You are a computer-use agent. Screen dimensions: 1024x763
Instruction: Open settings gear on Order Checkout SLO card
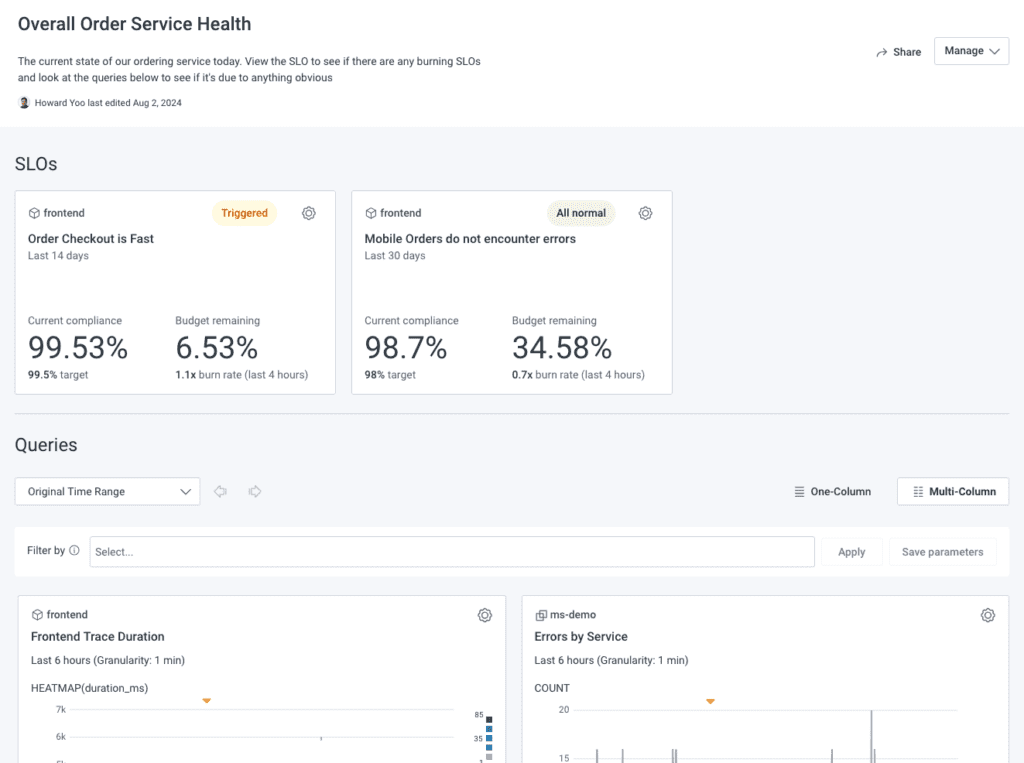(x=309, y=213)
